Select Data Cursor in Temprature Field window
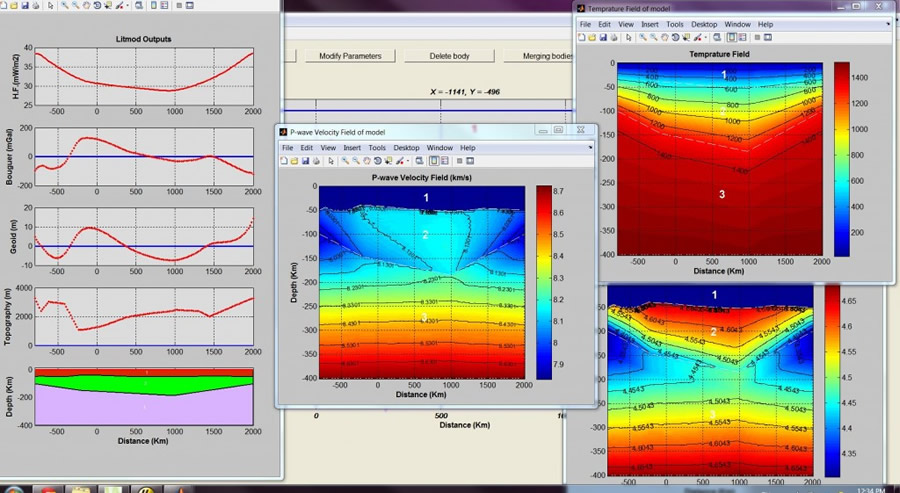 pos(686,37)
